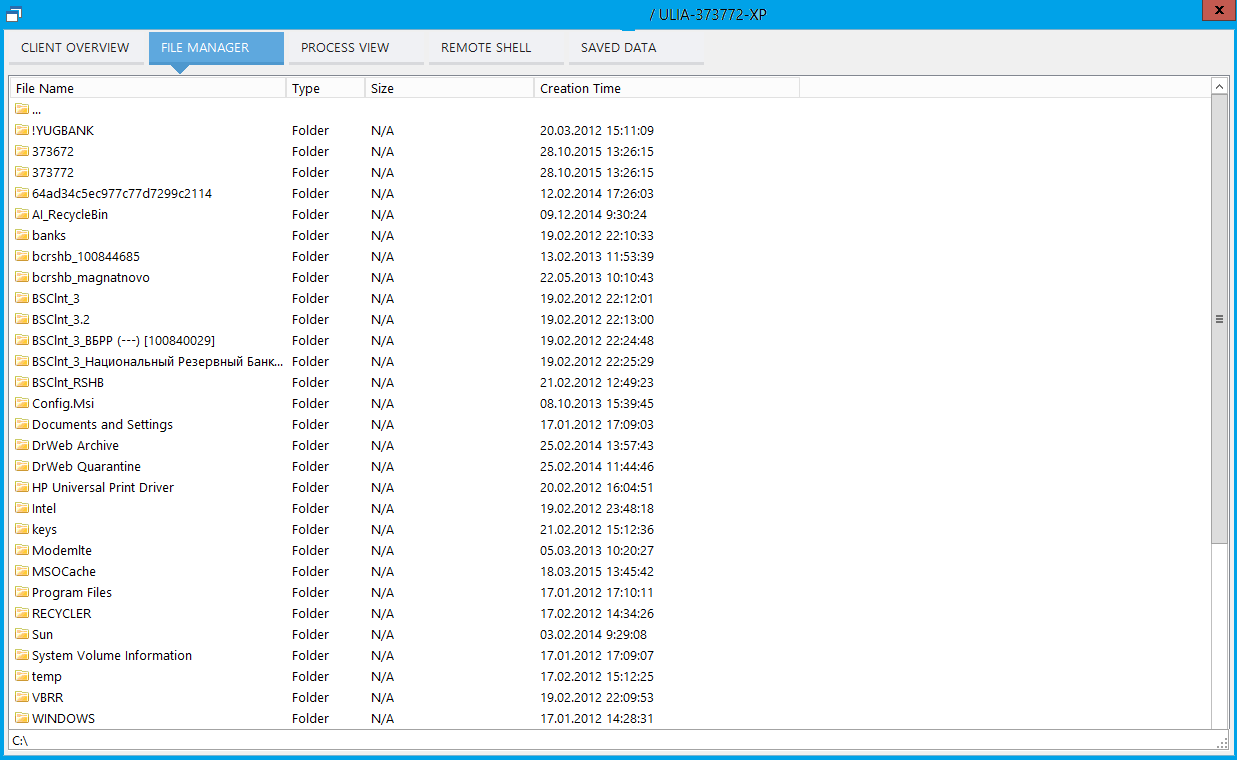Click creation time 03.02.2014 9:29:08
Screen dimensions: 1237x760
(x=594, y=635)
